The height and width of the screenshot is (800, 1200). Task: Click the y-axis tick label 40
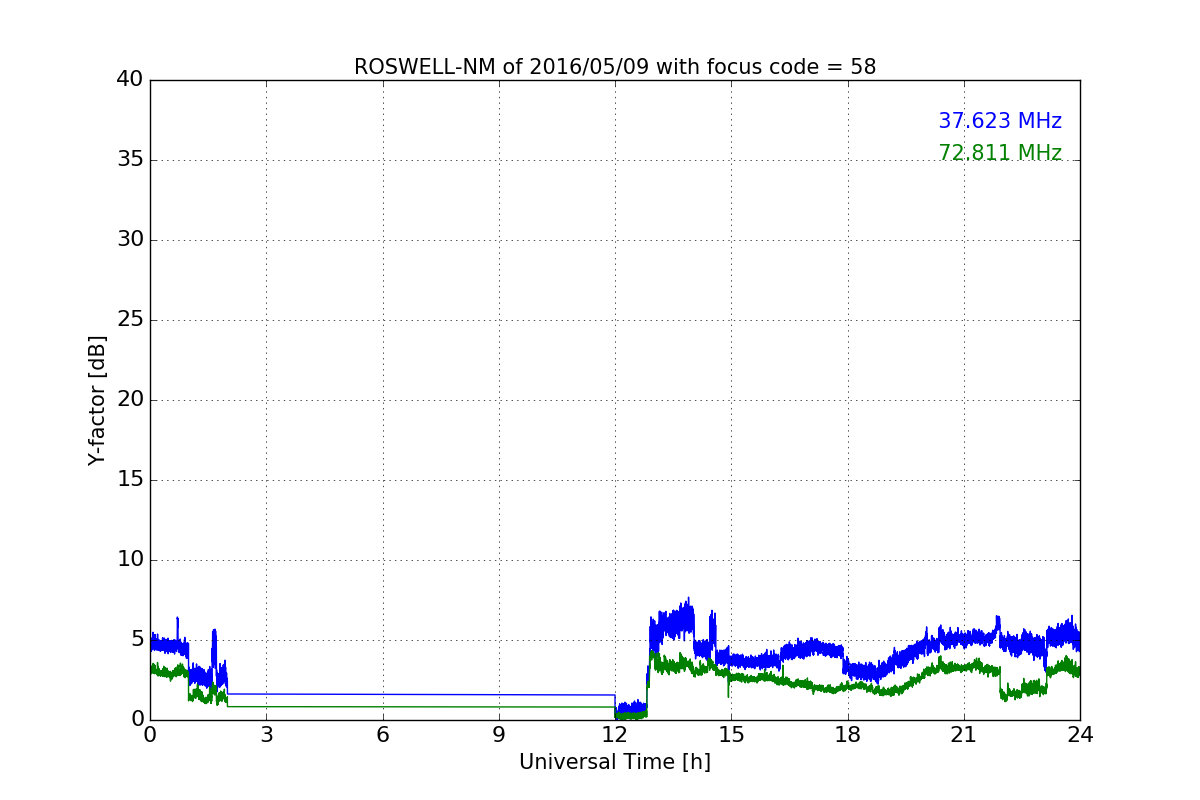point(130,80)
